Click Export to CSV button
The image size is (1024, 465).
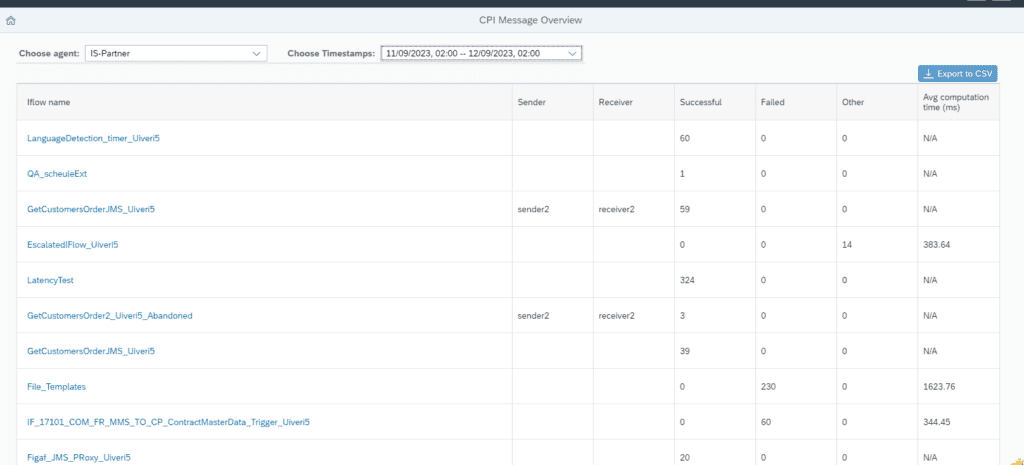[x=957, y=74]
